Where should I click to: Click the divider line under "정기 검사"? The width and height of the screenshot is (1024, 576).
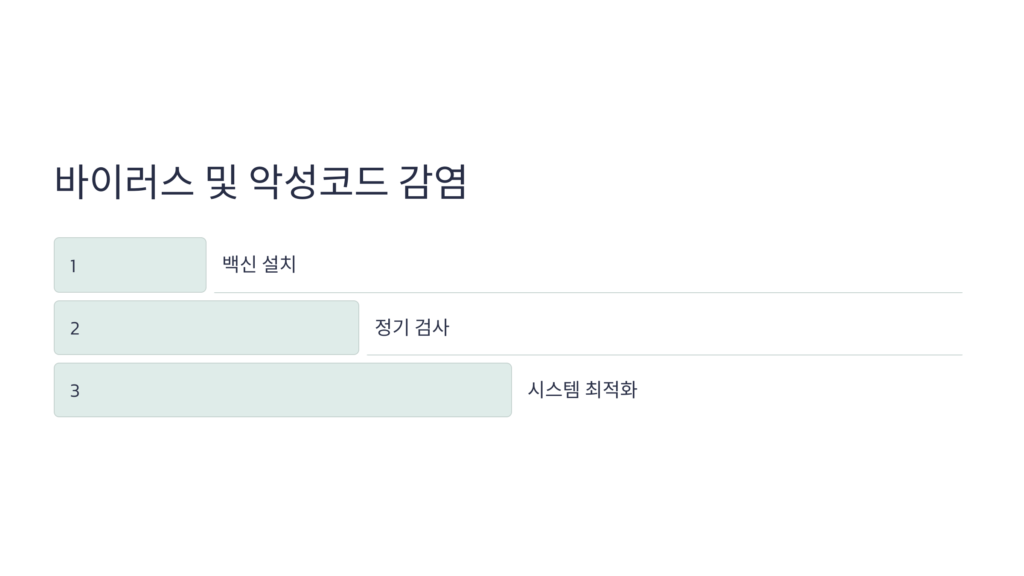tap(664, 354)
